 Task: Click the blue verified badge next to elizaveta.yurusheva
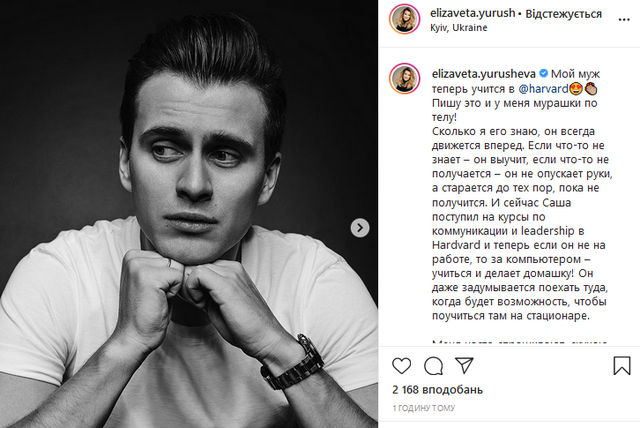coord(543,73)
